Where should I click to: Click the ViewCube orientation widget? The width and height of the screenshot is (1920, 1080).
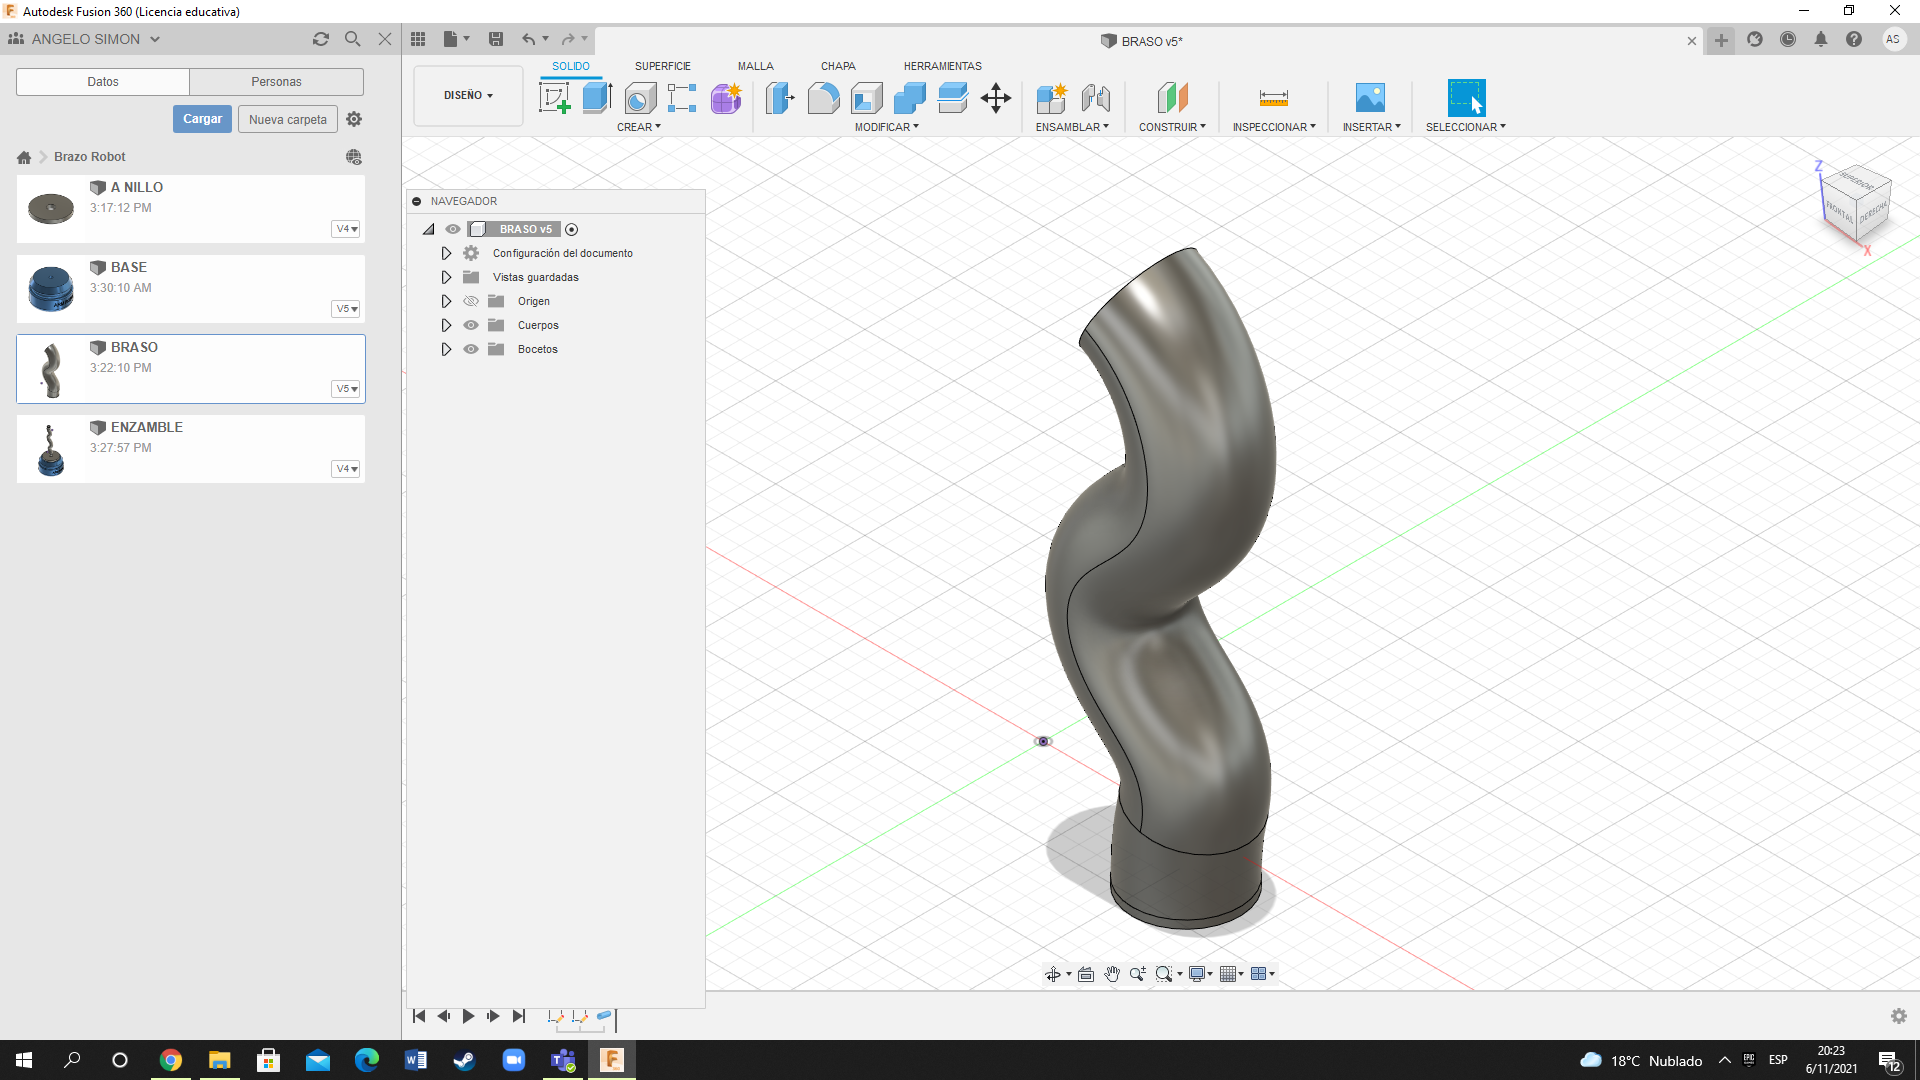pyautogui.click(x=1856, y=203)
